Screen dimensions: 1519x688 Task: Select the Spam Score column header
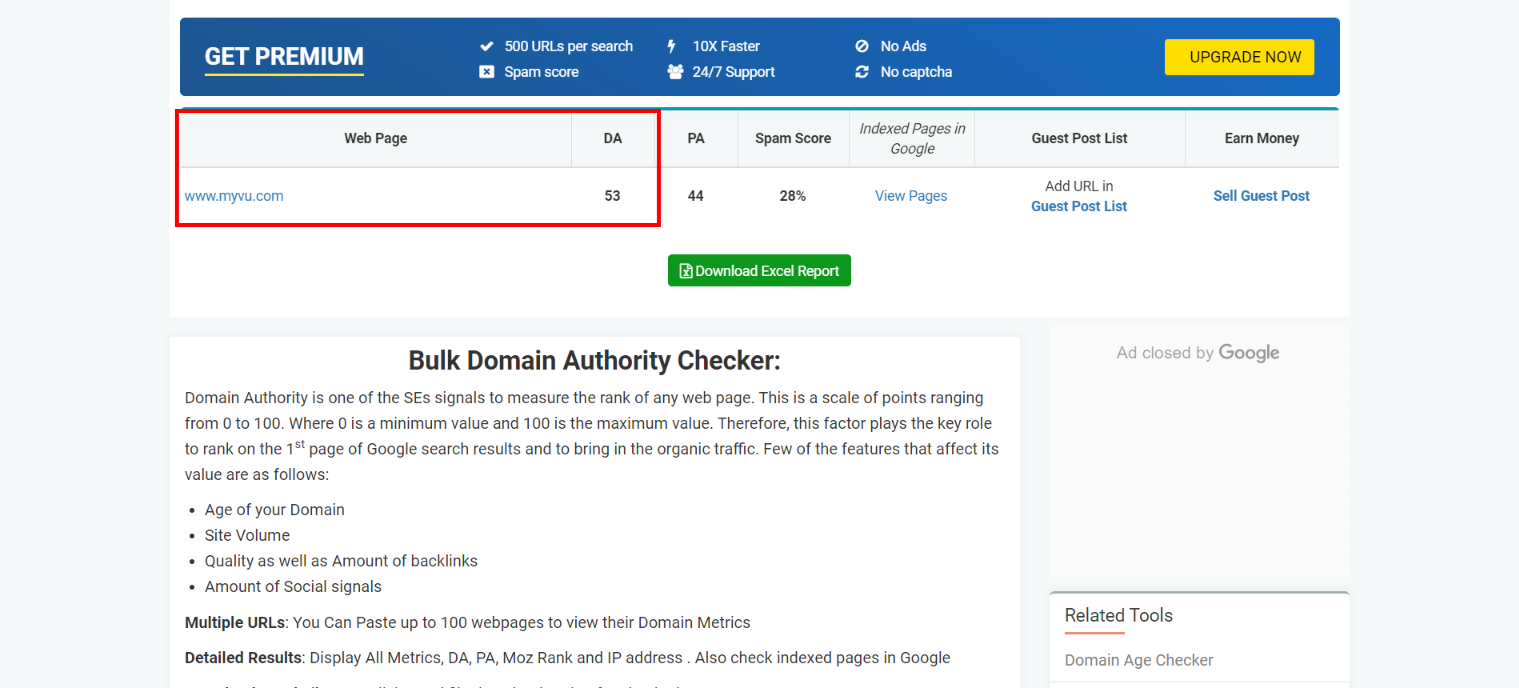(x=793, y=138)
